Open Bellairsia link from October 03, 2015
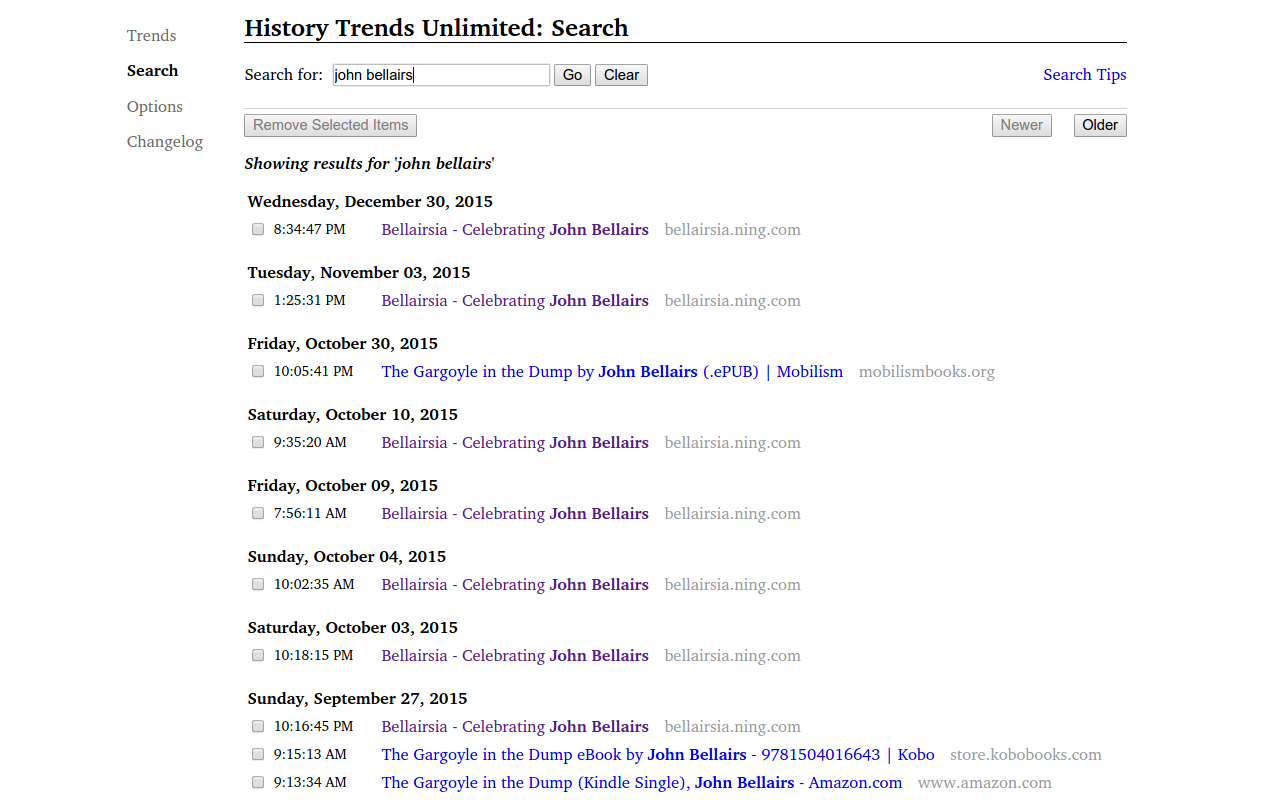Image resolution: width=1280 pixels, height=800 pixels. (515, 656)
